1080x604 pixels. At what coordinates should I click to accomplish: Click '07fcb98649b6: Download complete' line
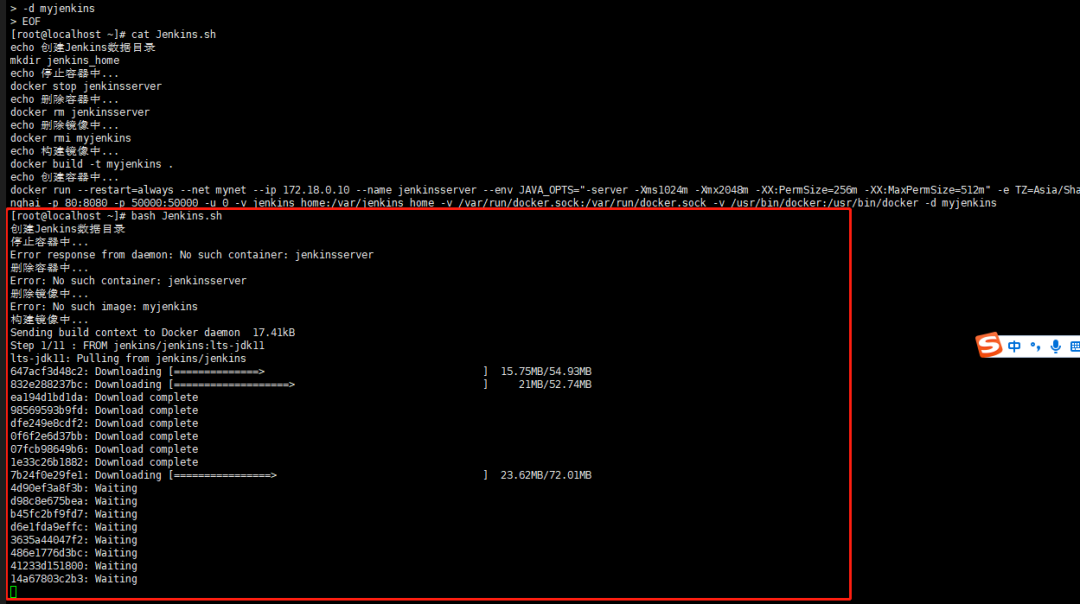[104, 450]
